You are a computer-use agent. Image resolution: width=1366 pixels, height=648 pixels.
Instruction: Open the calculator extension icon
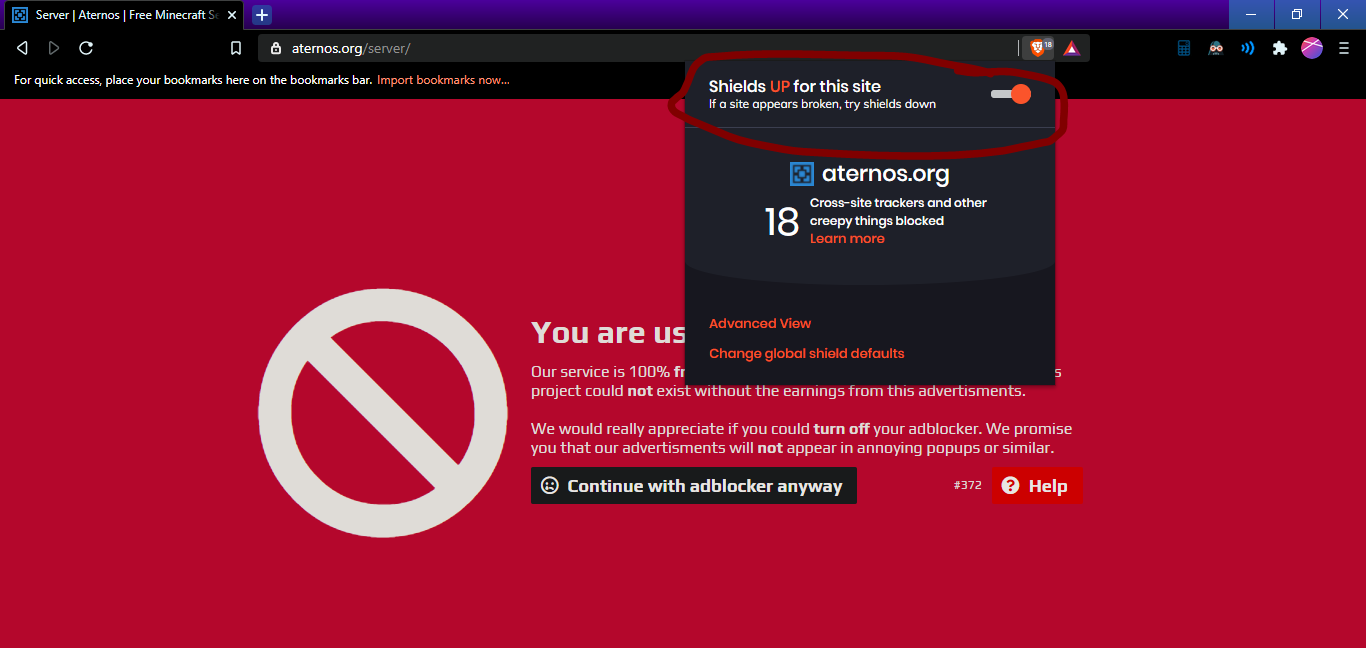(x=1184, y=48)
